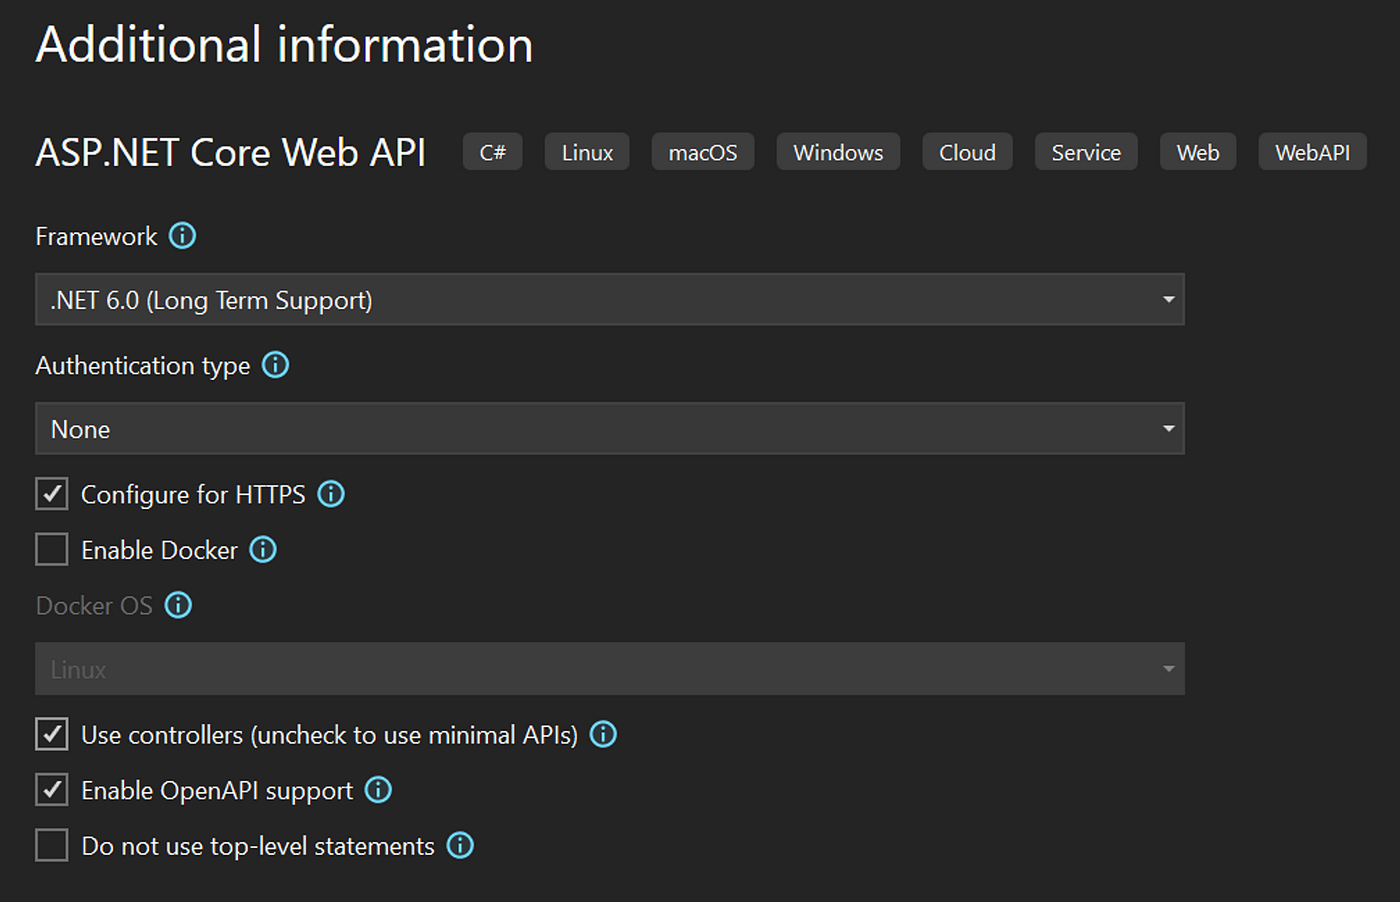Click the macOS platform tag
Screen dimensions: 1400x902
[702, 152]
